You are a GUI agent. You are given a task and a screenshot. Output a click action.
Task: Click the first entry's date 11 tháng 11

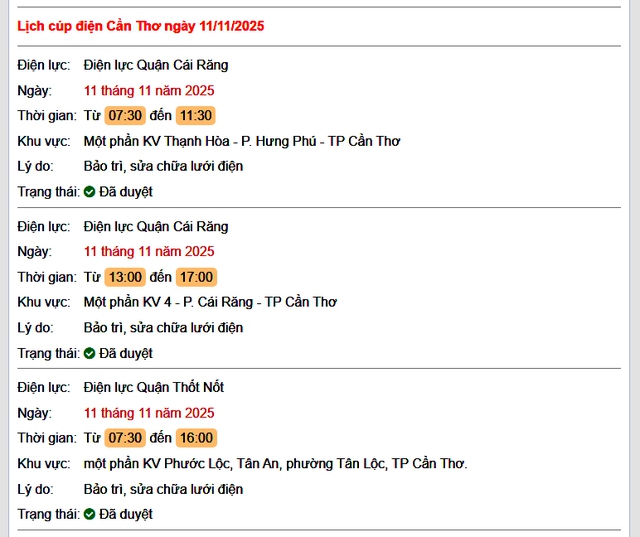tap(149, 90)
